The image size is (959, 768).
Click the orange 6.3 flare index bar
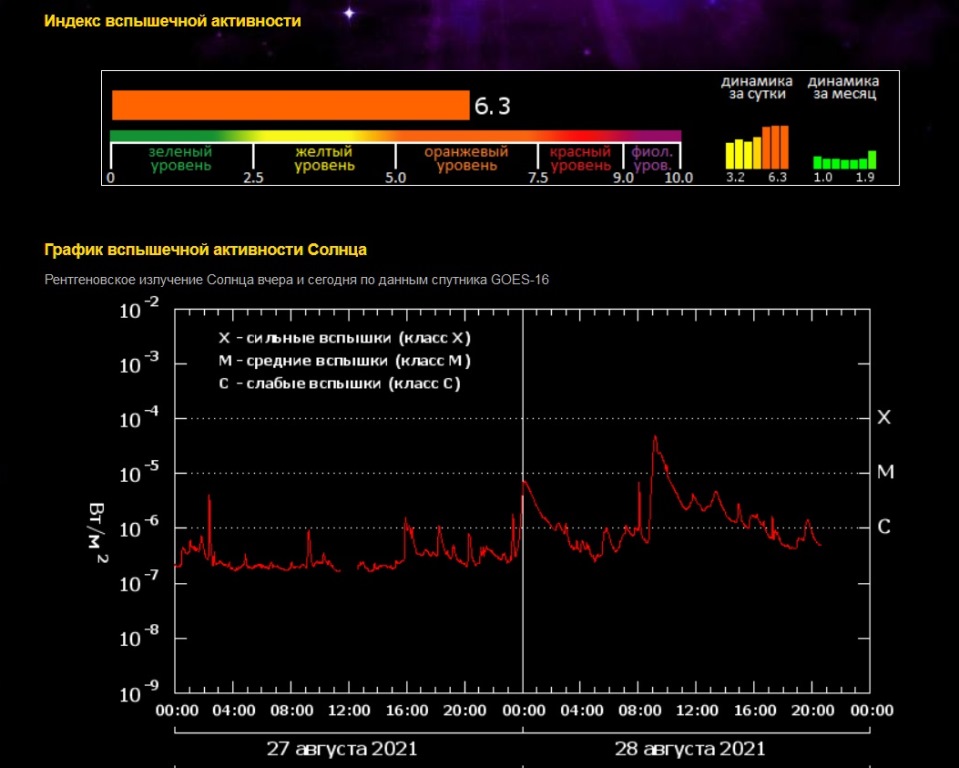point(290,105)
